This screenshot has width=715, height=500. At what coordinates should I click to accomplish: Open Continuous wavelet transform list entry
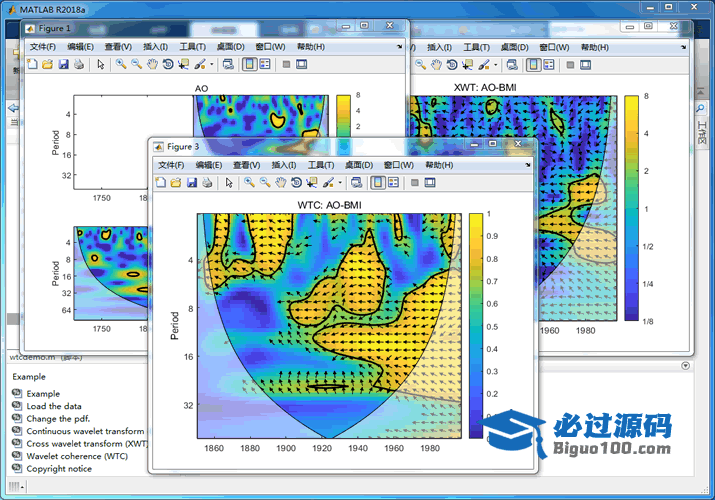[85, 431]
